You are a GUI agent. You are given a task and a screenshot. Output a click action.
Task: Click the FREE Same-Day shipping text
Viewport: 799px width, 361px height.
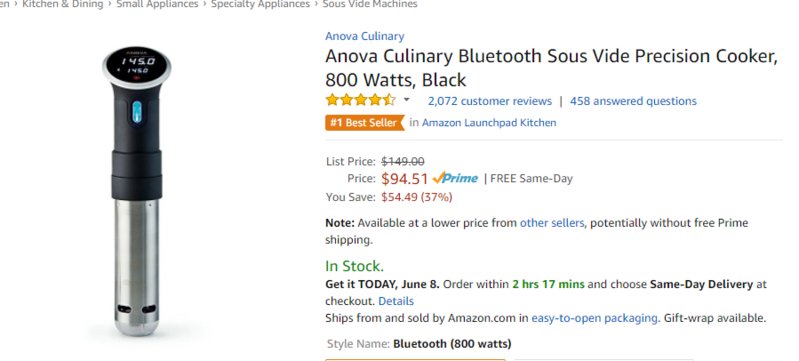click(531, 178)
